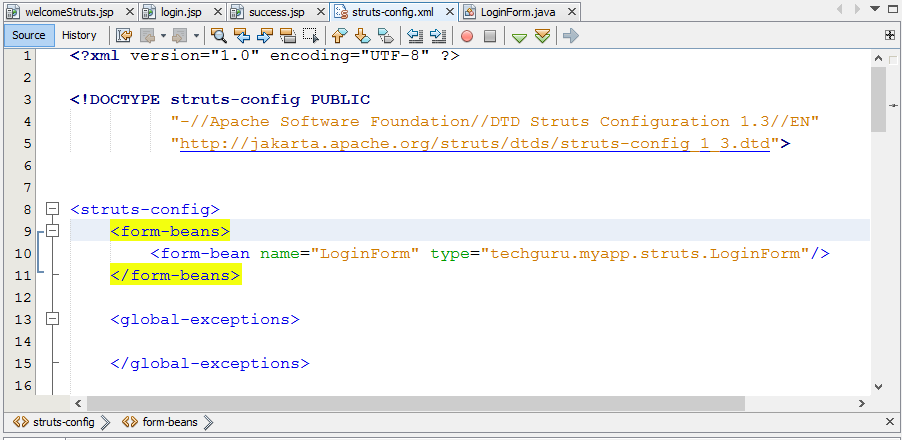The width and height of the screenshot is (902, 440).
Task: Select struts-config.xml tab
Action: click(392, 12)
